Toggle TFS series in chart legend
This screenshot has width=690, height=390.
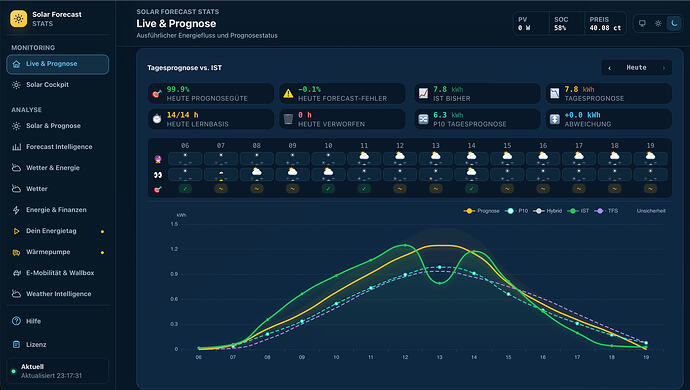(606, 211)
